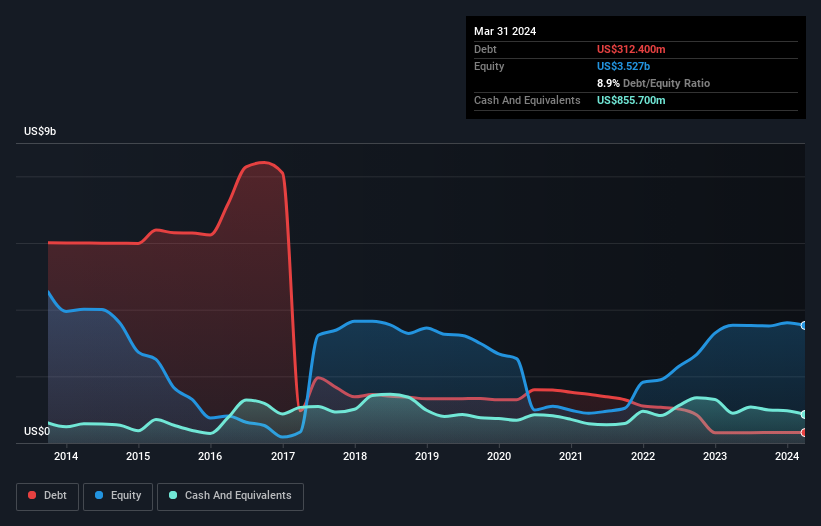Select the red Debt endpoint marker at 2024
Image resolution: width=821 pixels, height=526 pixels.
[804, 433]
